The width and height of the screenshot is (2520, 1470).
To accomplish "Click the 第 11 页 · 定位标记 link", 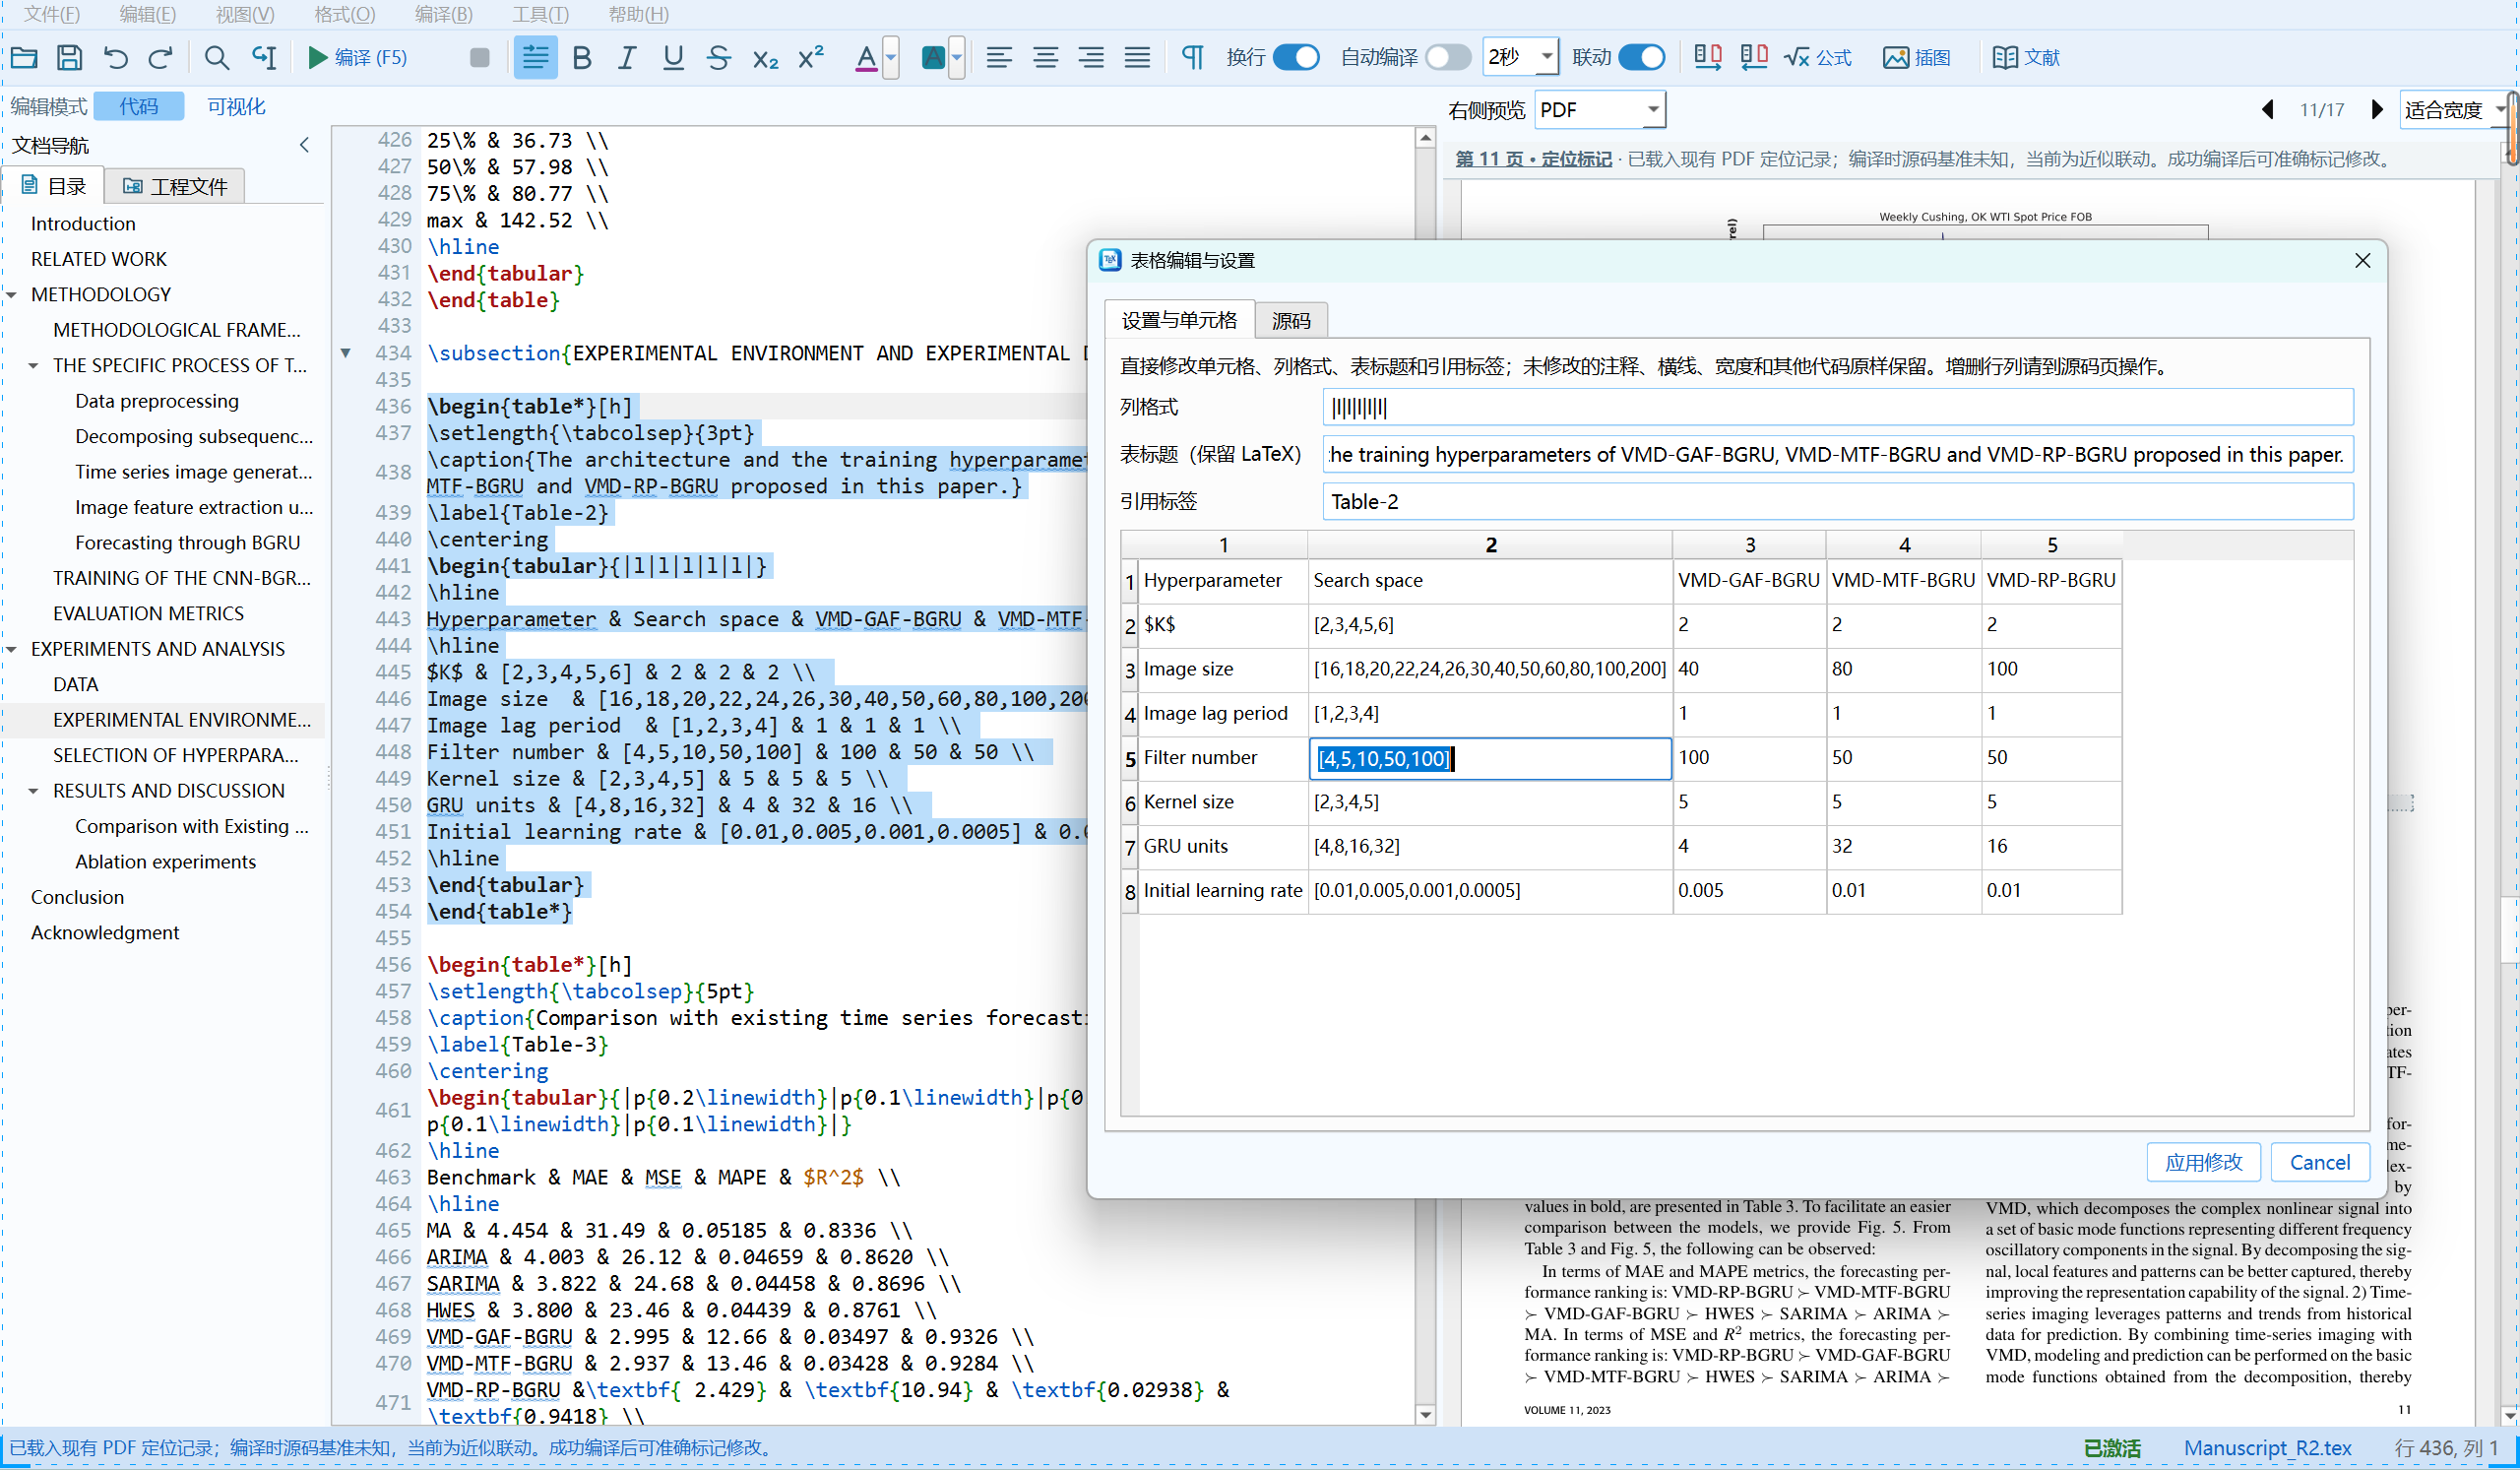I will (1533, 159).
